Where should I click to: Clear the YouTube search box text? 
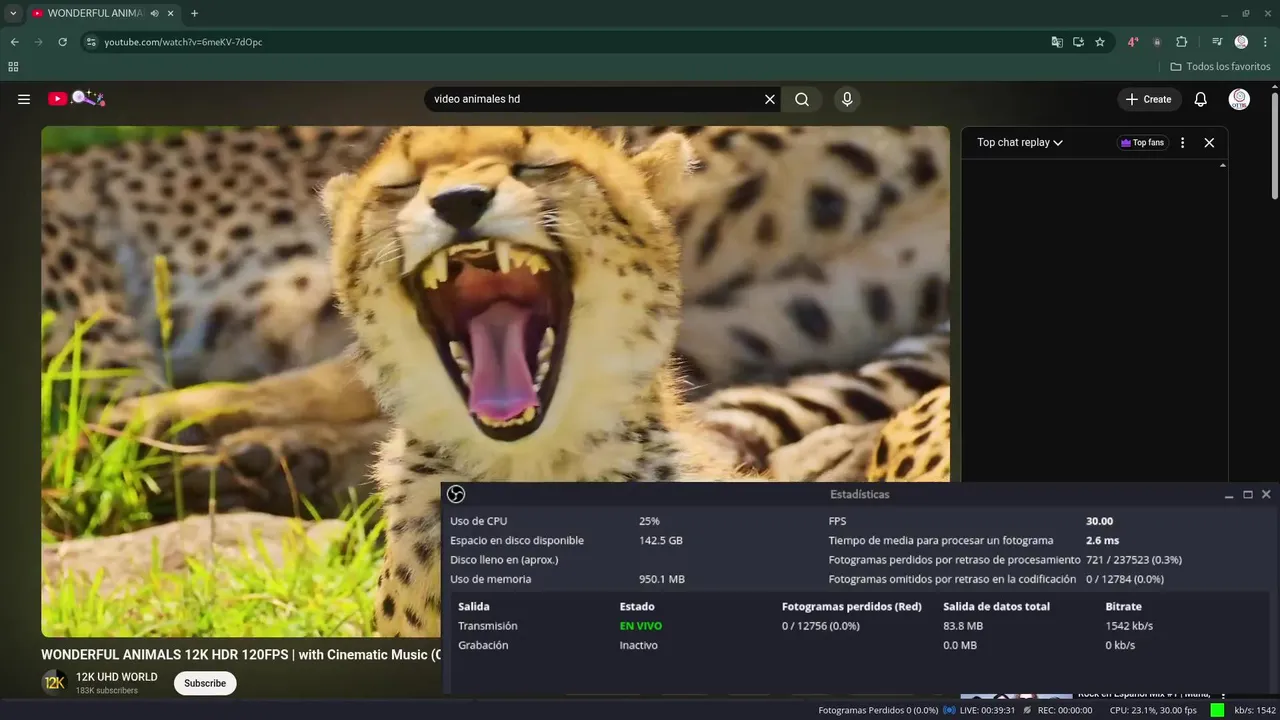point(770,99)
